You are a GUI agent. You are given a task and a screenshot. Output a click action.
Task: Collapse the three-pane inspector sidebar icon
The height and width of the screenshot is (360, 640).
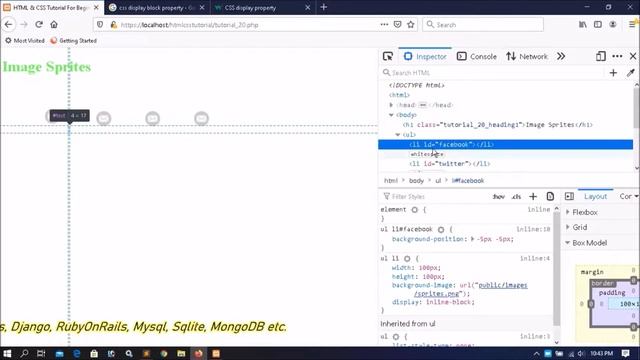coord(569,196)
